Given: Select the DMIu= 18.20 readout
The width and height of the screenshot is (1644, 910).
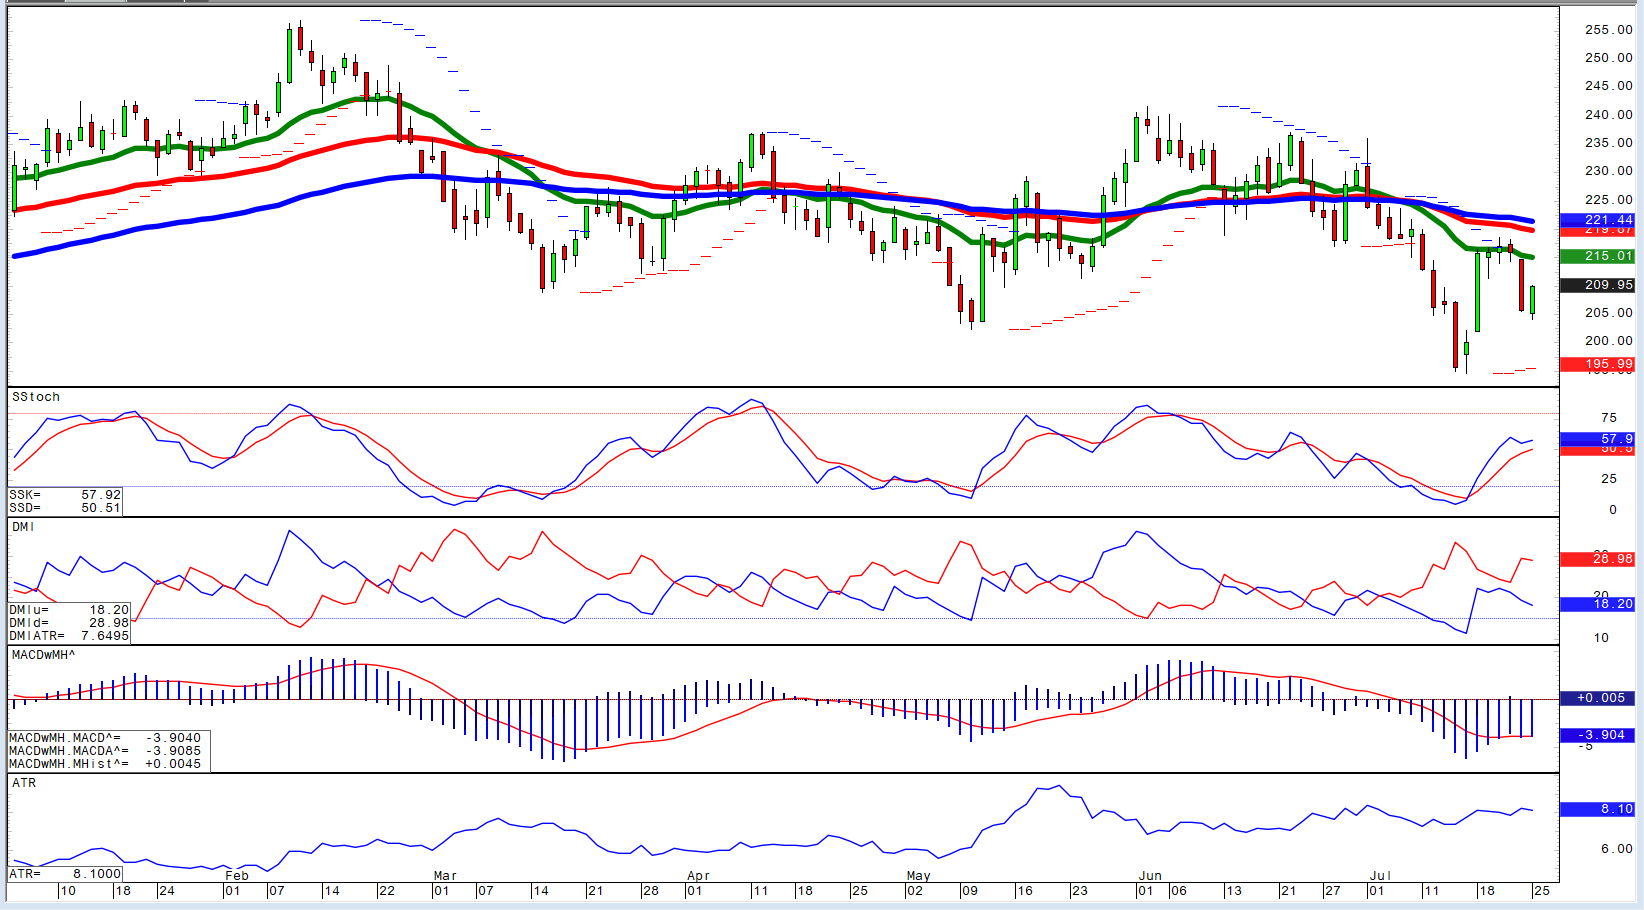Looking at the screenshot, I should click(x=70, y=609).
